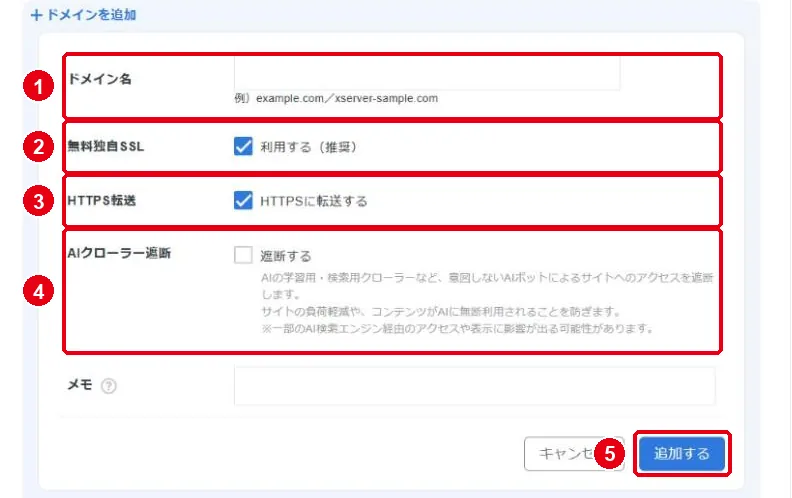The width and height of the screenshot is (792, 498).
Task: Toggle the 利用する（推奨） SSL checkbox
Action: (243, 146)
